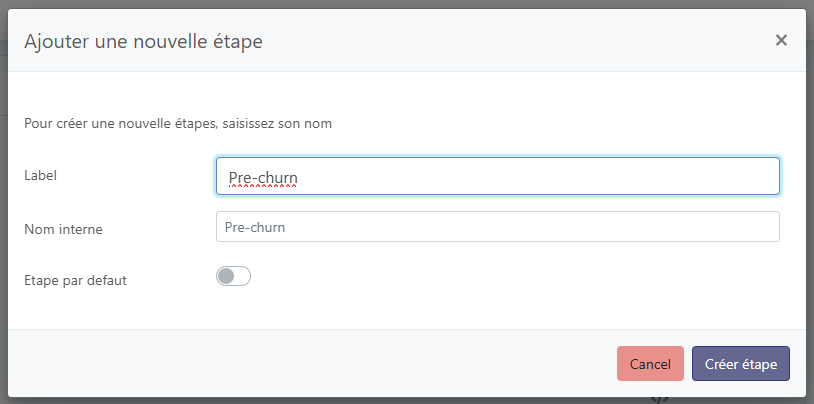Close the 'Ajouter une nouvelle étape' dialog

click(x=781, y=40)
